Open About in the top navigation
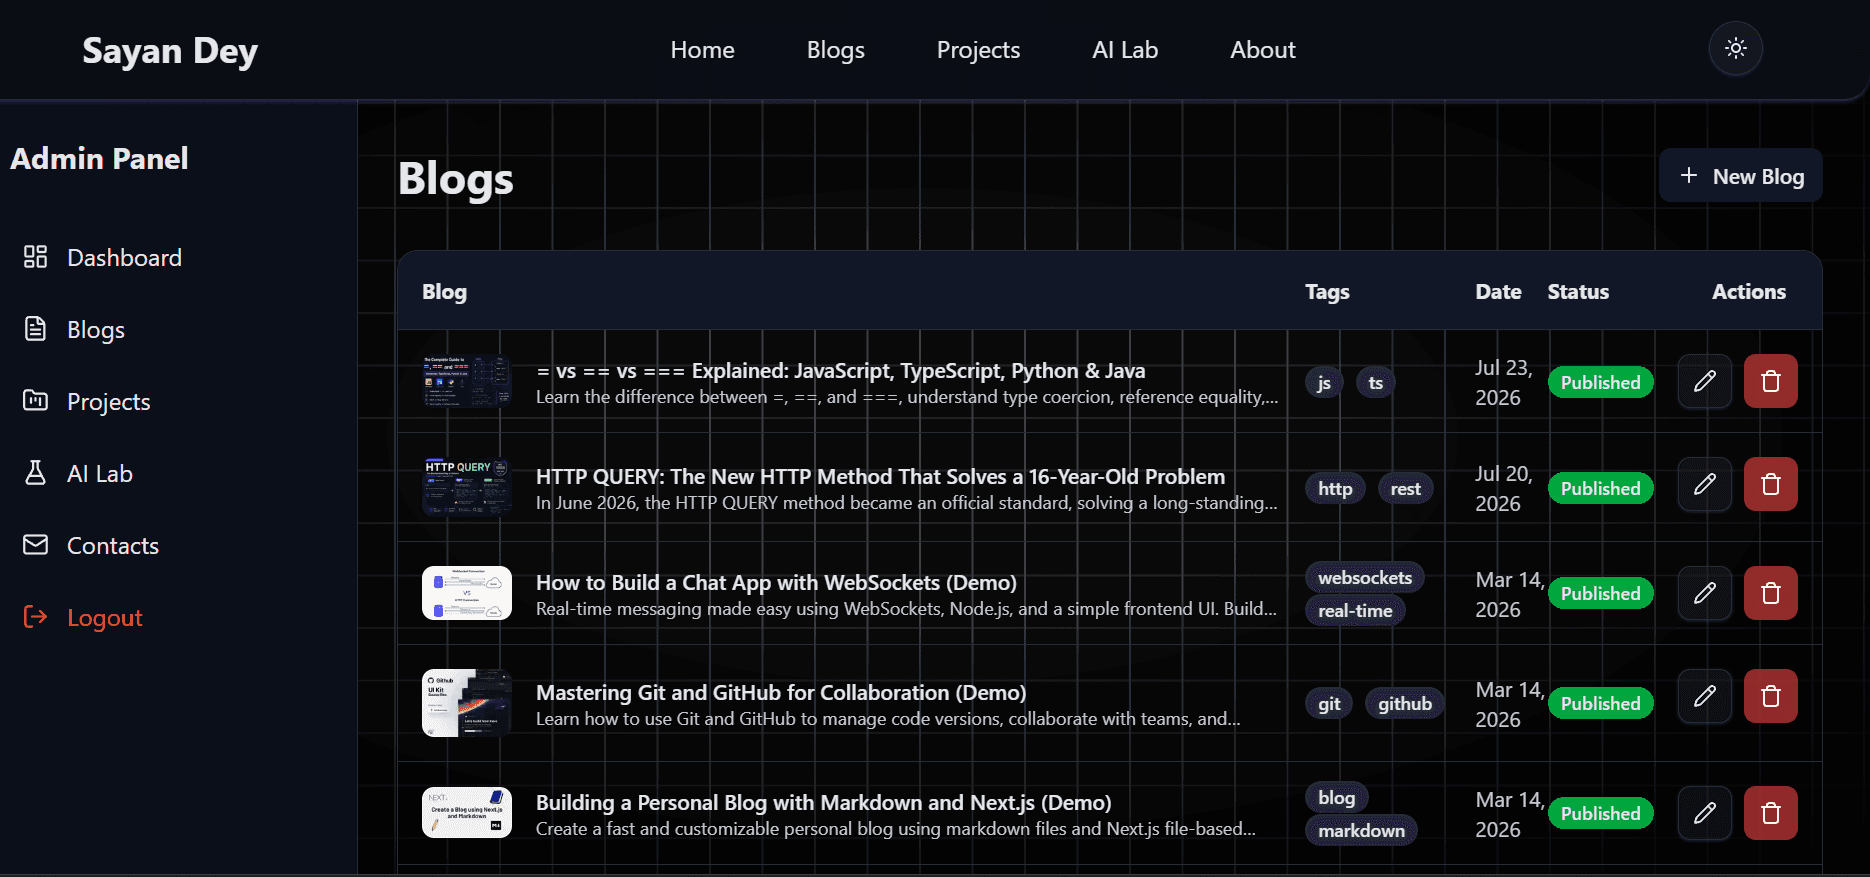Image resolution: width=1870 pixels, height=877 pixels. pyautogui.click(x=1262, y=50)
